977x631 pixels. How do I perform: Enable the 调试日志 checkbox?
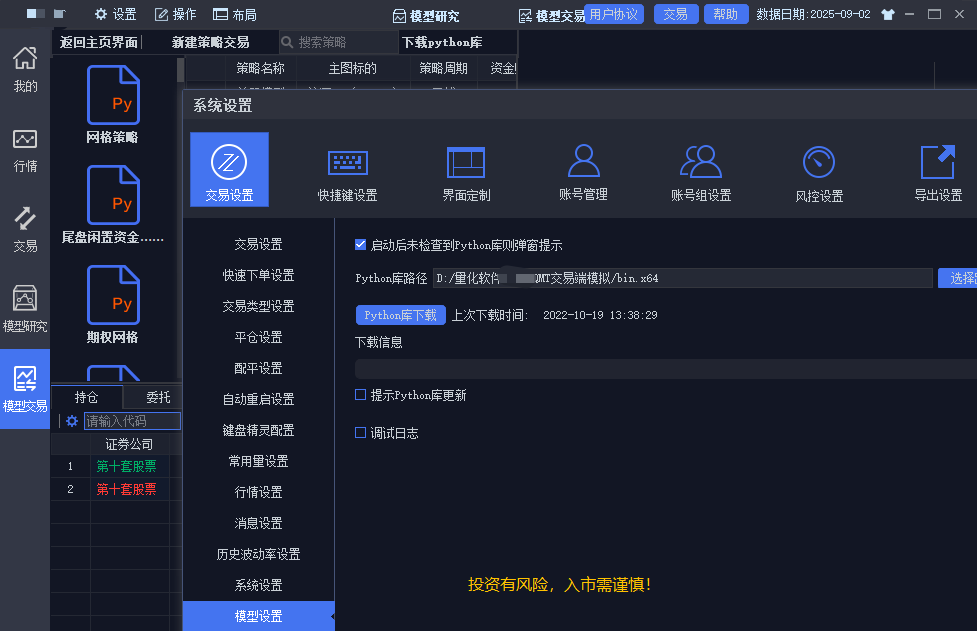tap(361, 433)
